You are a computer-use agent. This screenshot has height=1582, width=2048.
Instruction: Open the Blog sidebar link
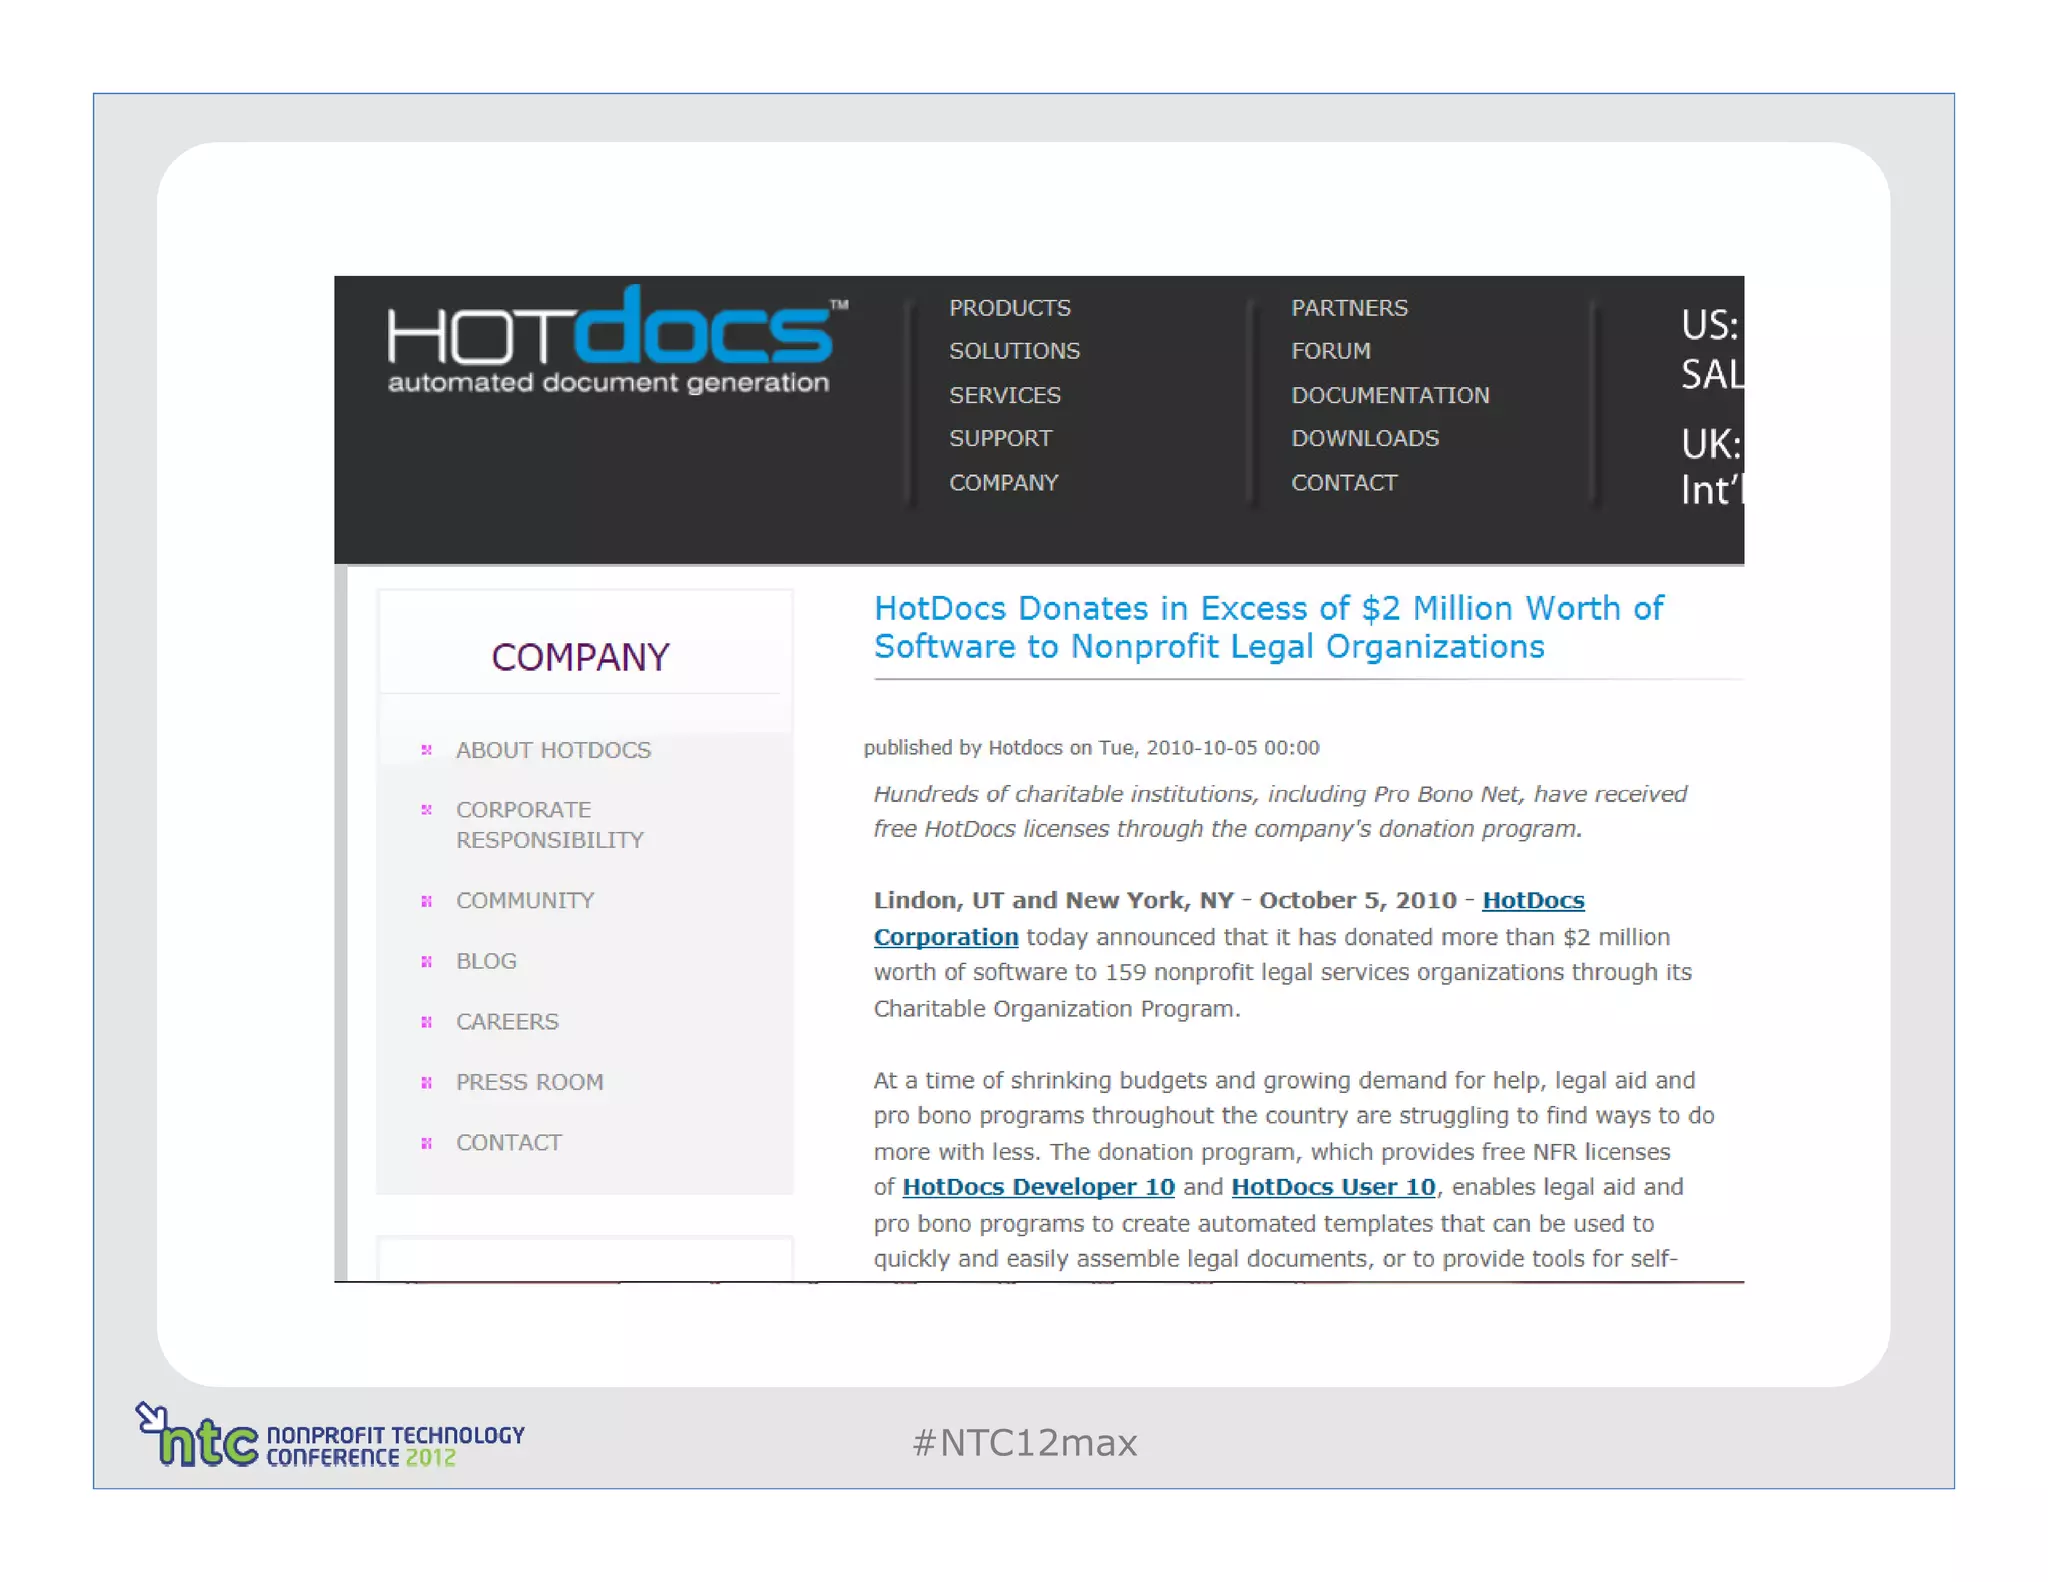[486, 961]
